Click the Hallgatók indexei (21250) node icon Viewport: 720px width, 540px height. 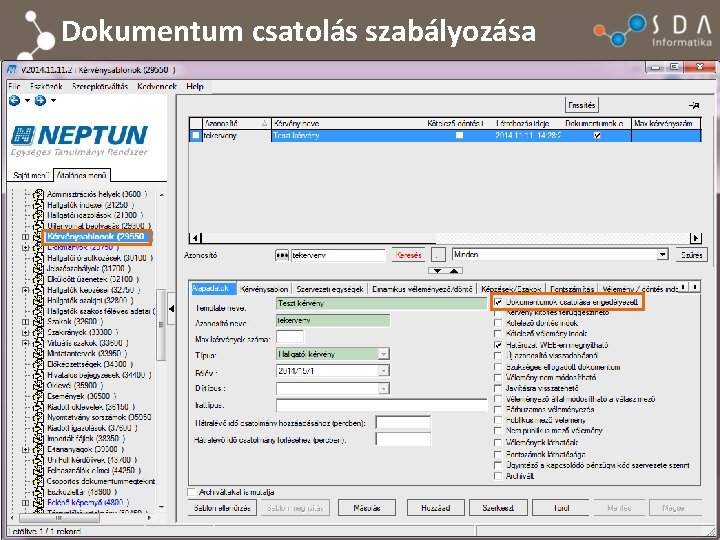pyautogui.click(x=39, y=205)
